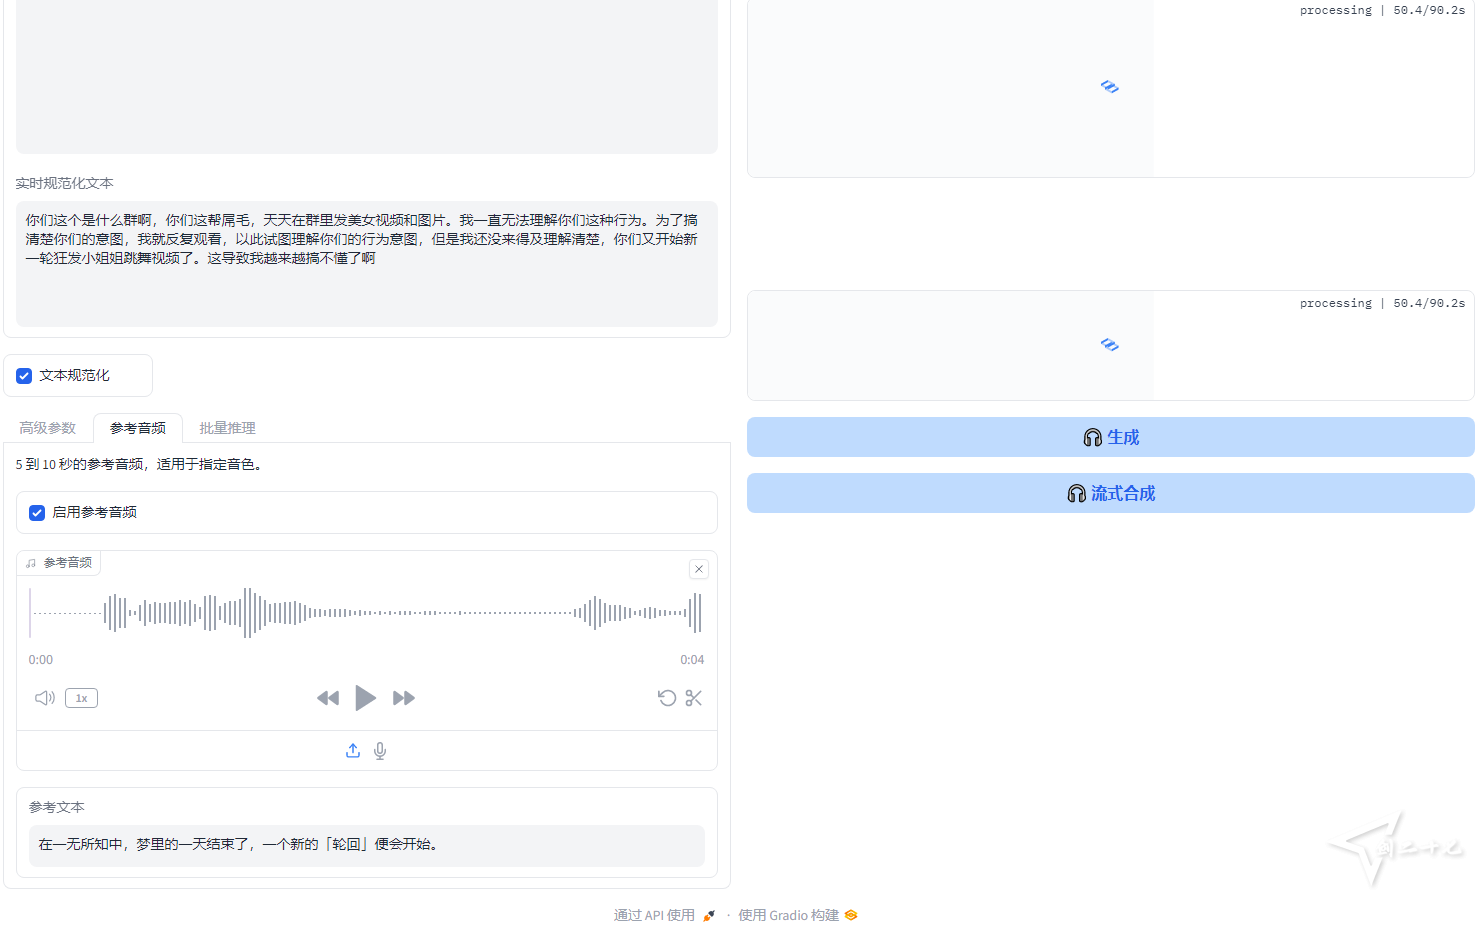Click into the 参考文本 input field

click(366, 845)
